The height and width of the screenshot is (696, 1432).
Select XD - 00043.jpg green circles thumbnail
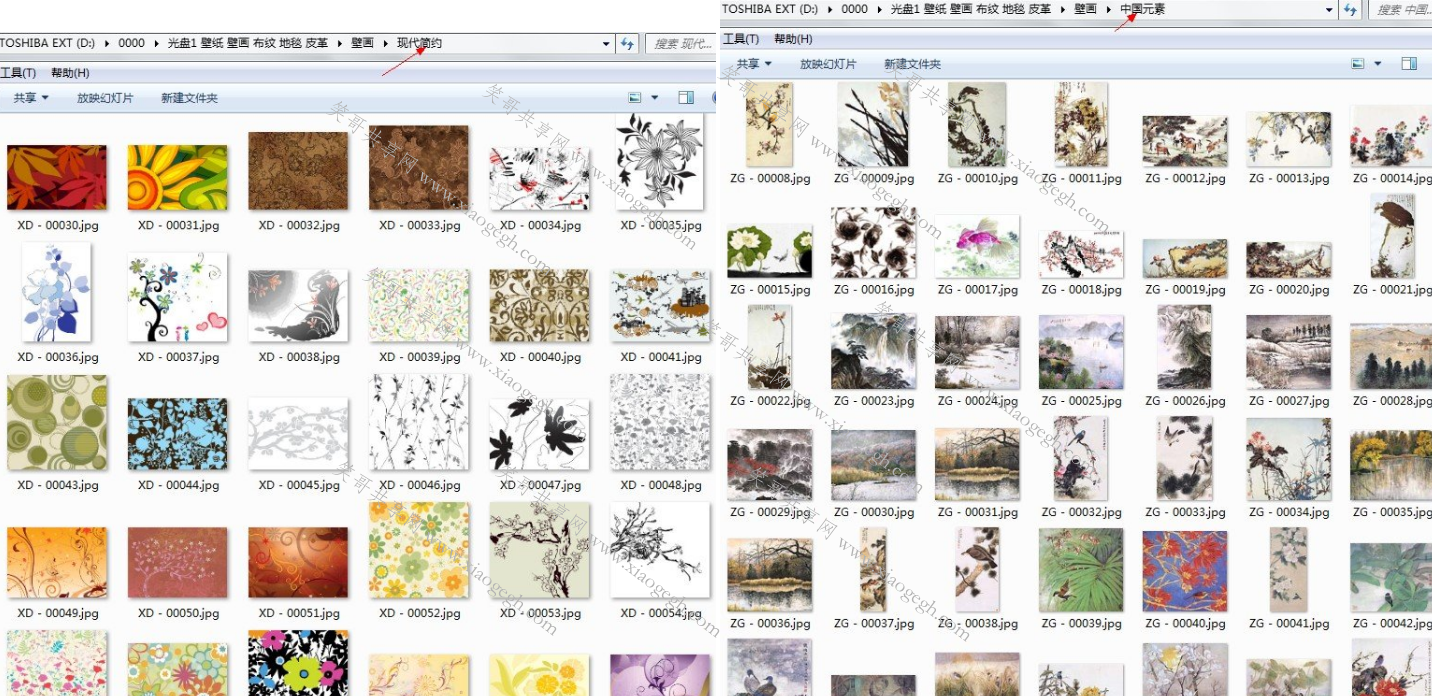click(x=57, y=422)
